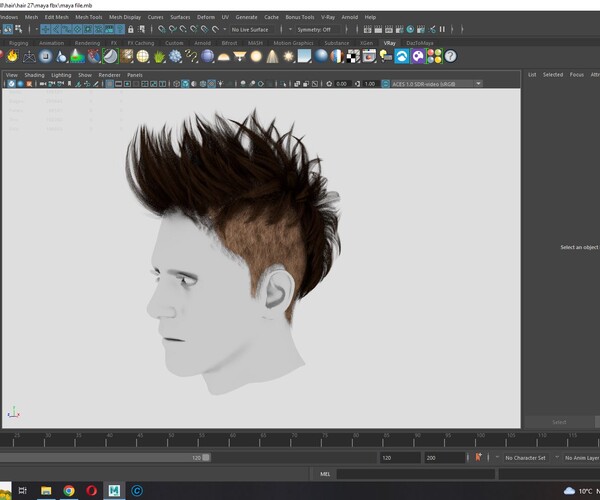Click the four colored spheres shelf icon
This screenshot has height=500, width=600.
(x=434, y=57)
